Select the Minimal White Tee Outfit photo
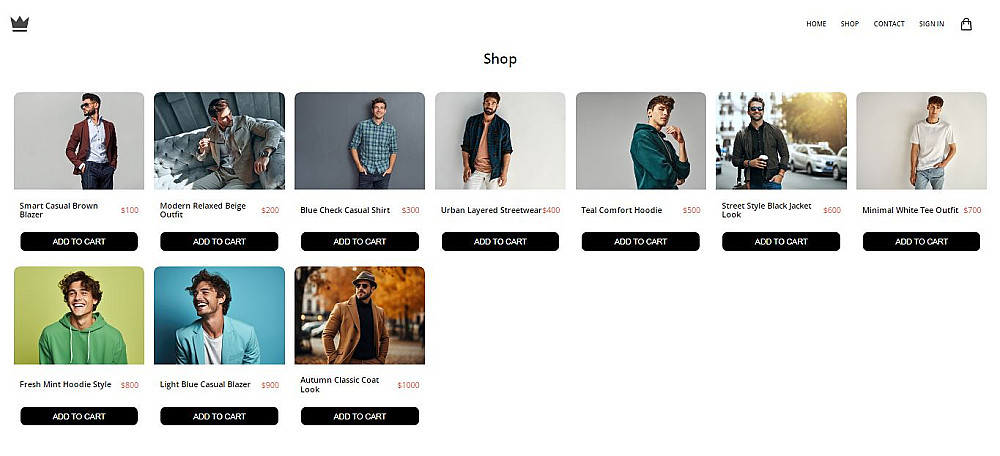This screenshot has height=456, width=1000. pos(921,141)
